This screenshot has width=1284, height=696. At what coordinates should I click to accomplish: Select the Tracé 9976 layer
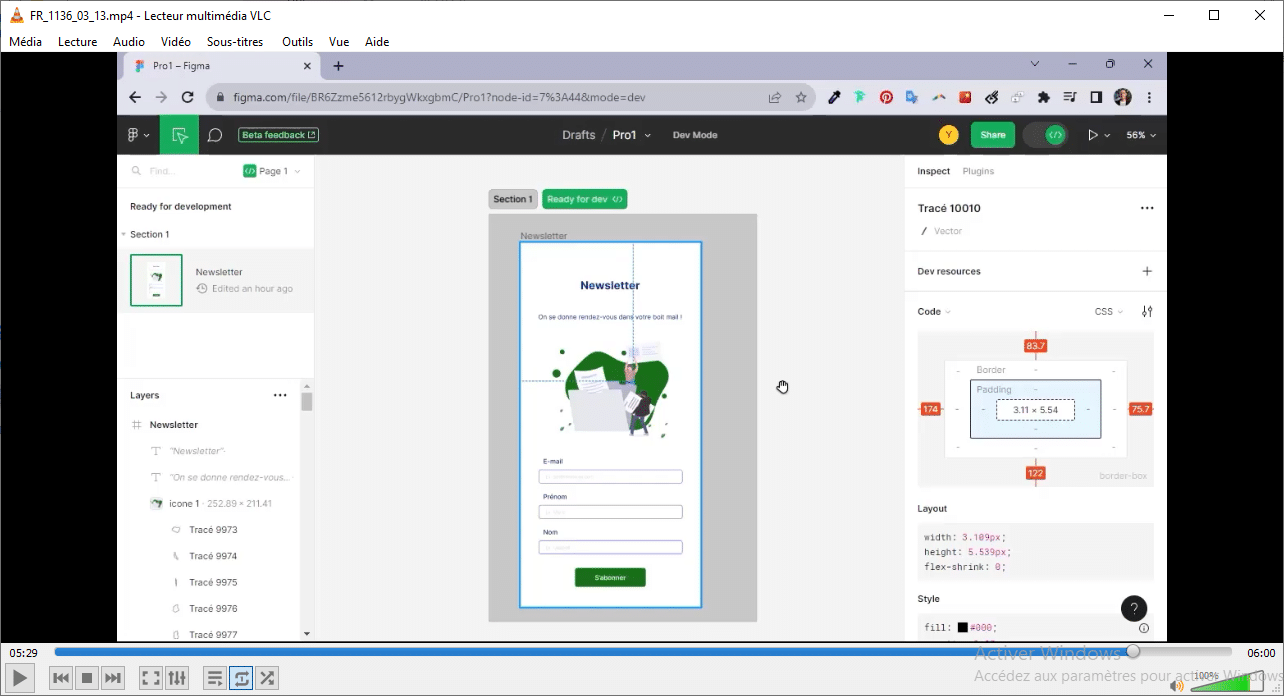click(213, 608)
